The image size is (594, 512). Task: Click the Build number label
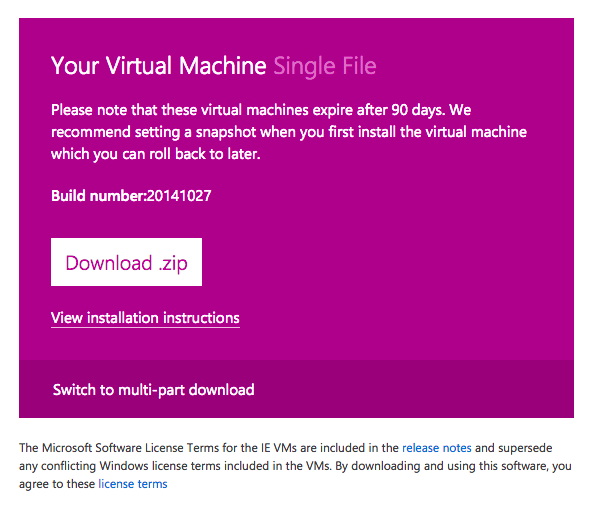98,196
